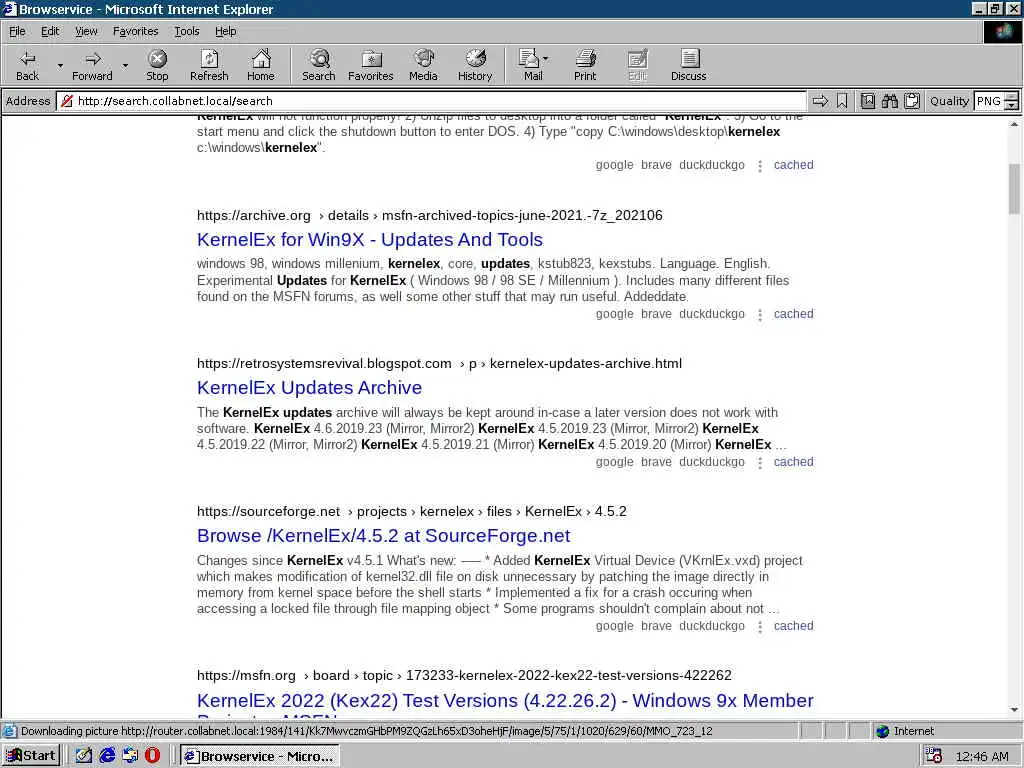Open the Discuss toolbar button

click(688, 65)
